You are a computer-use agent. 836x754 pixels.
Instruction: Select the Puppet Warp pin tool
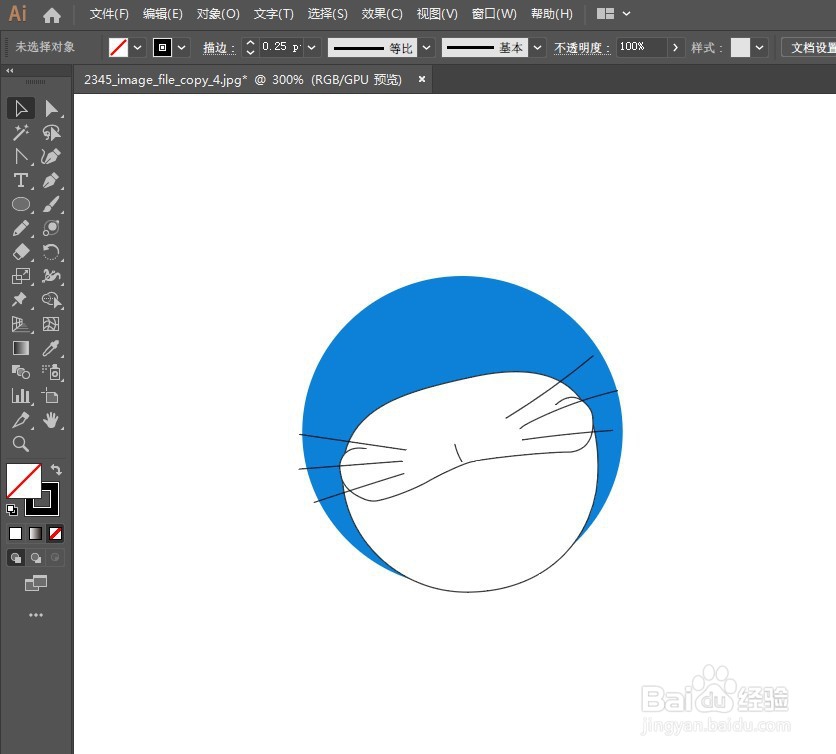point(21,300)
